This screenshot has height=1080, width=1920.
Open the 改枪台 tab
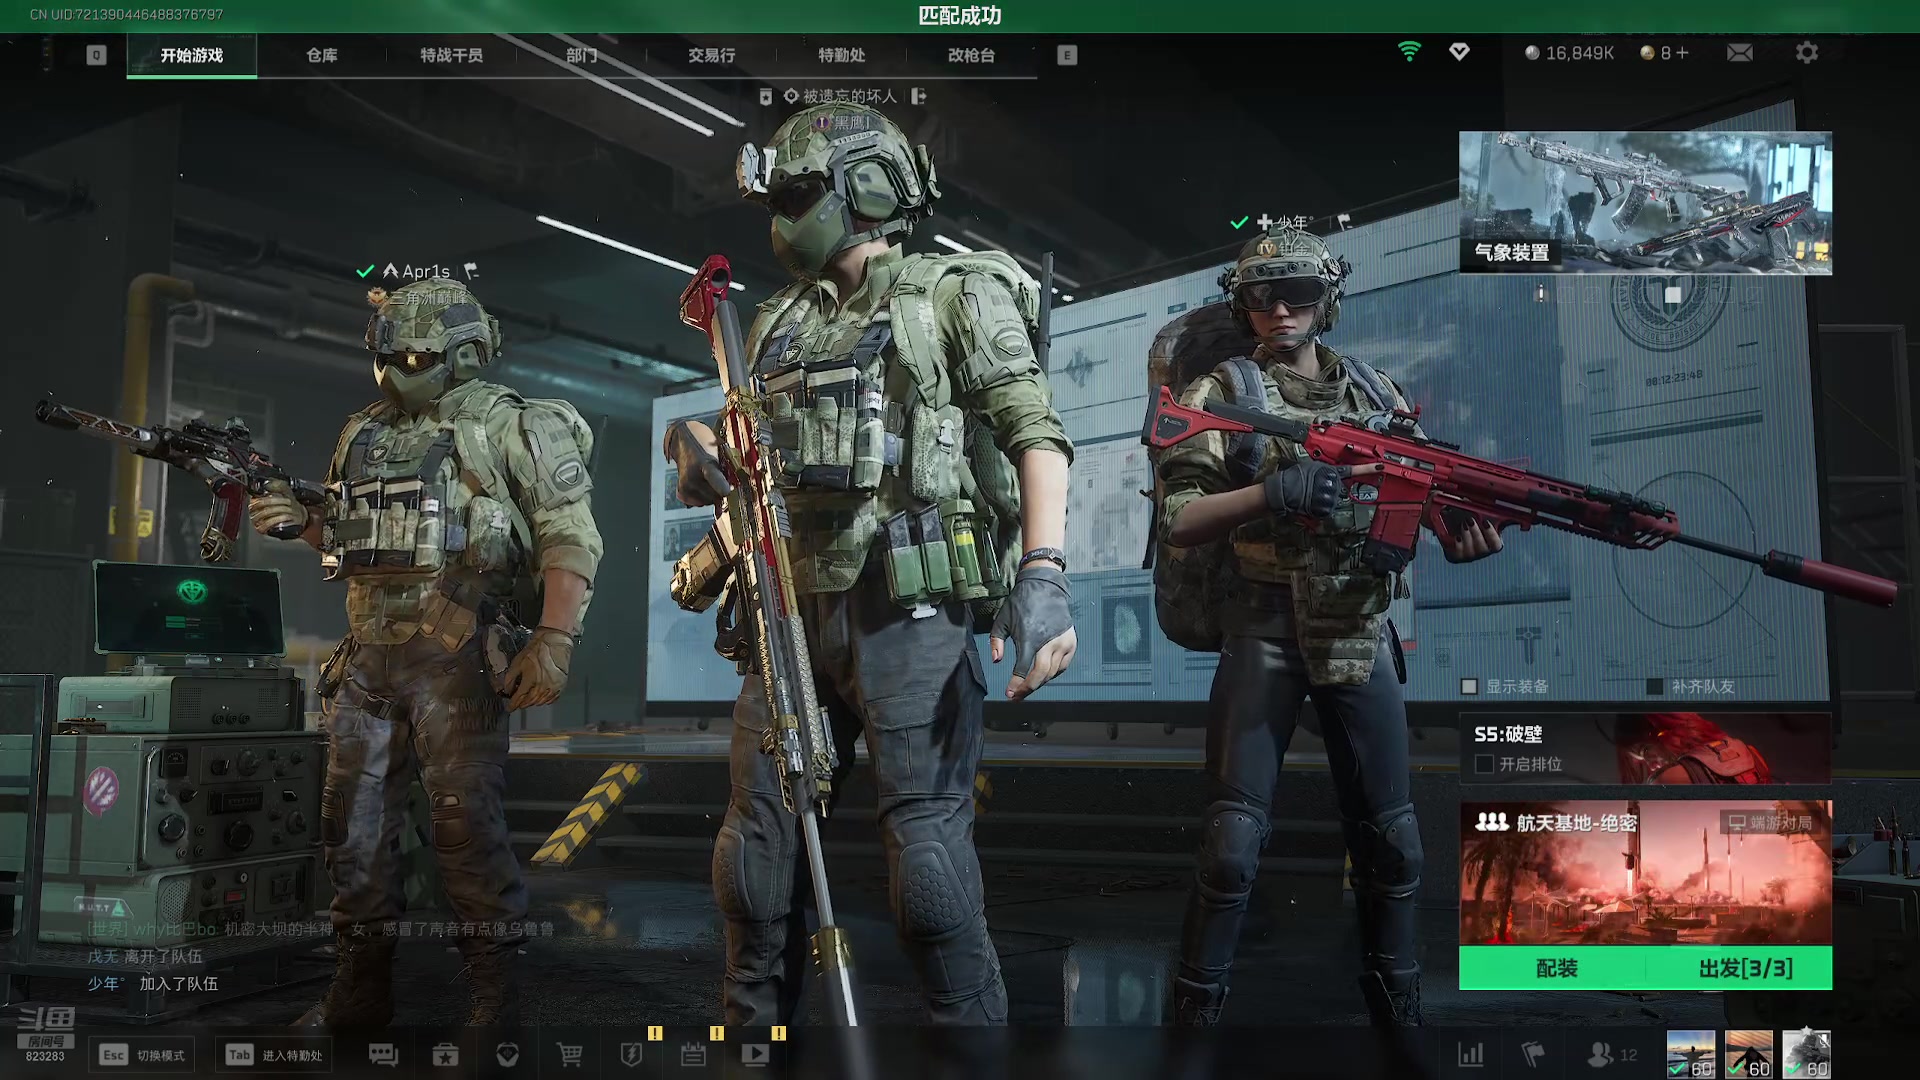(x=971, y=55)
